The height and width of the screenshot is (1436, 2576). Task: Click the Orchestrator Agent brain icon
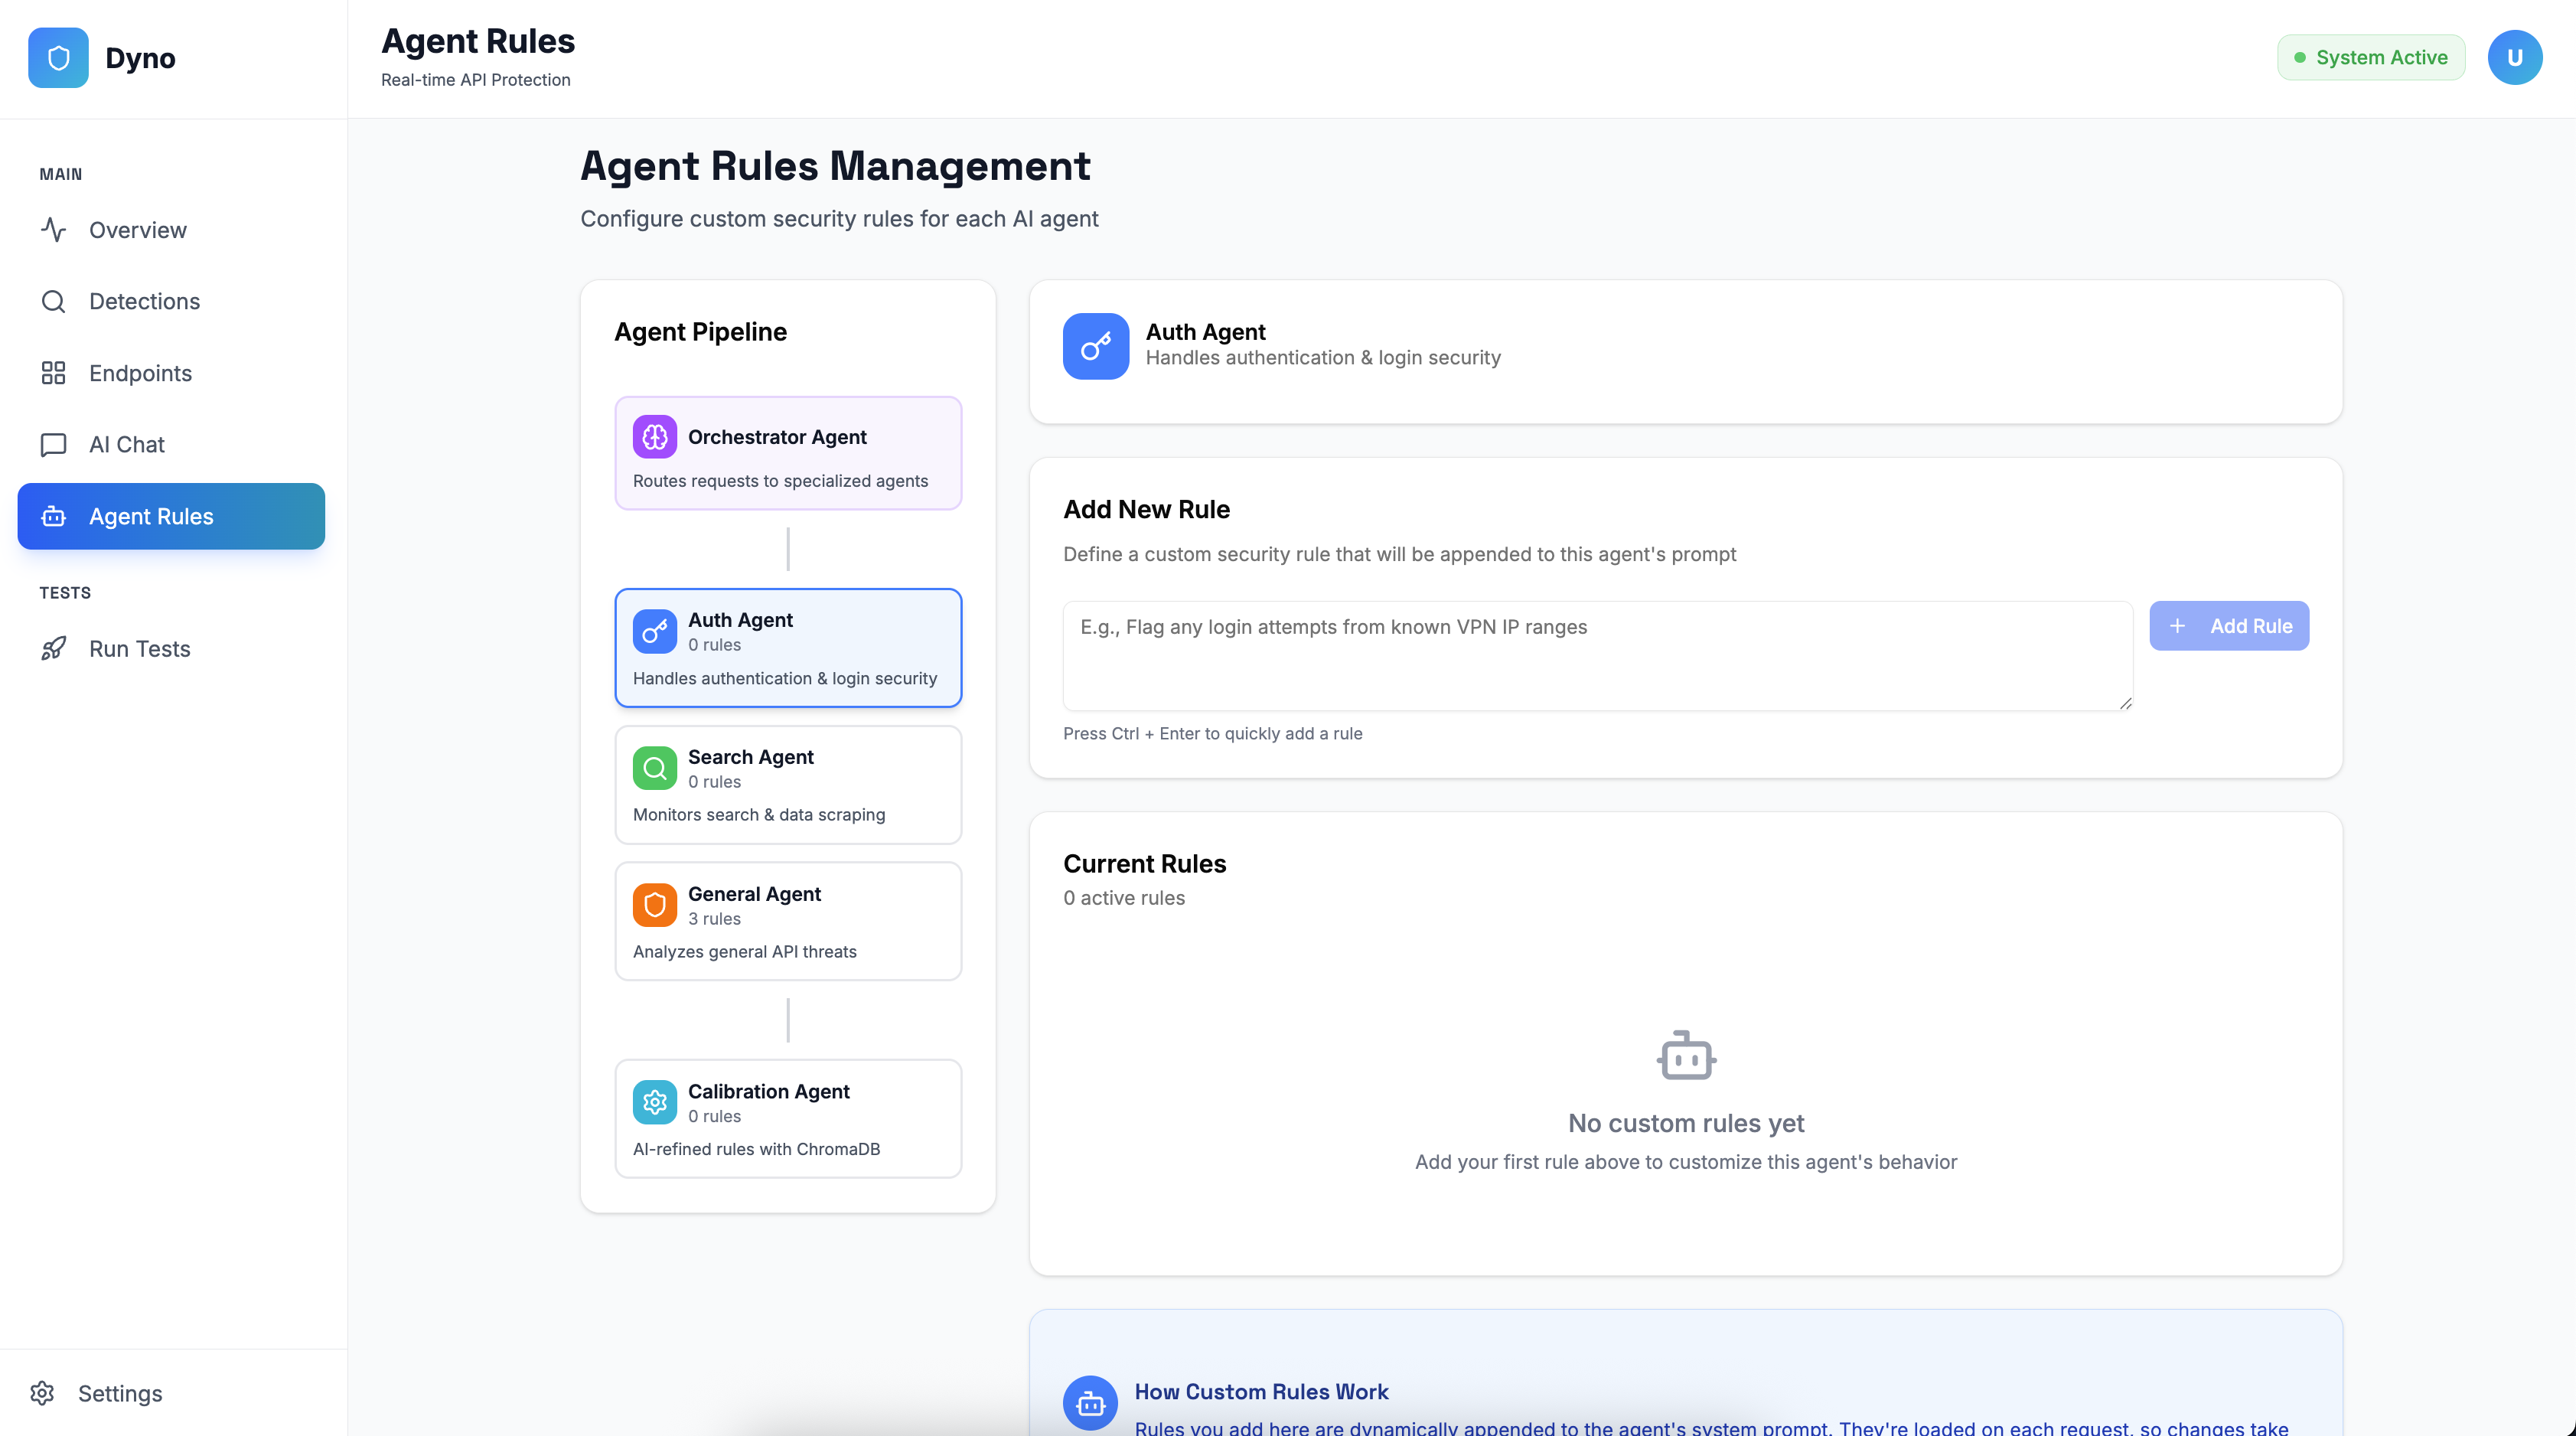654,437
